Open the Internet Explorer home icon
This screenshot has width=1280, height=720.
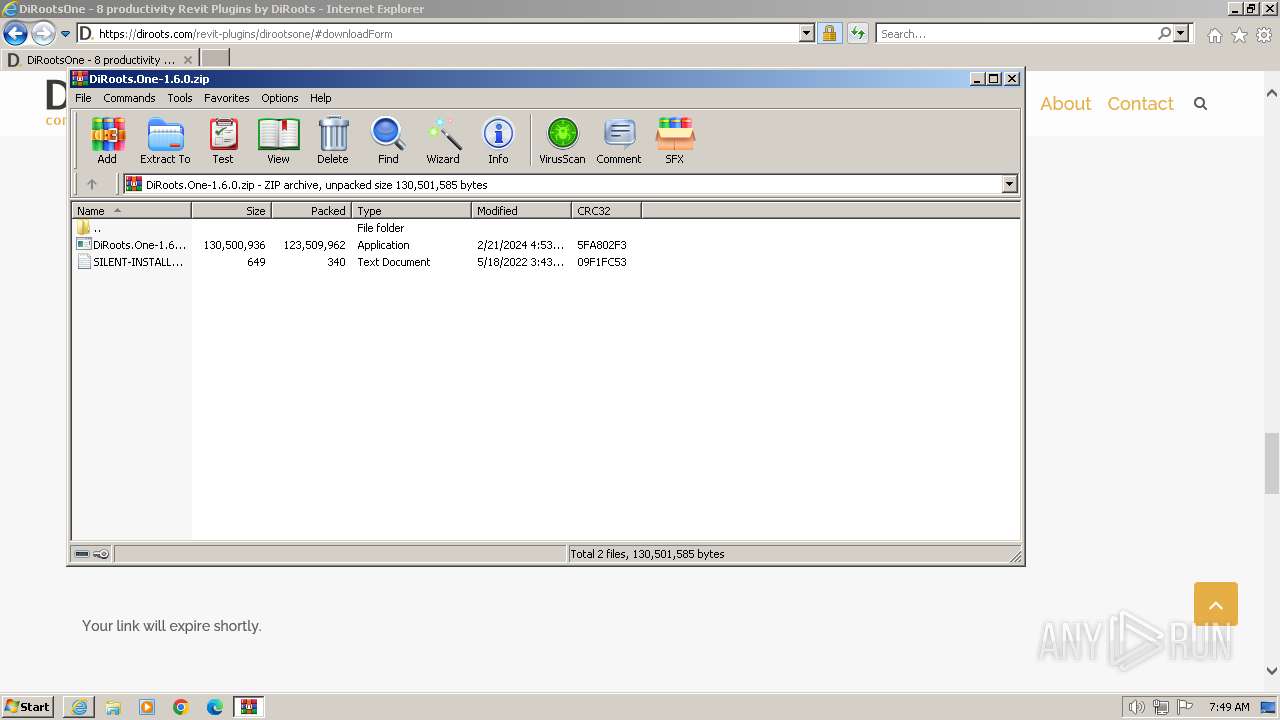(1214, 35)
